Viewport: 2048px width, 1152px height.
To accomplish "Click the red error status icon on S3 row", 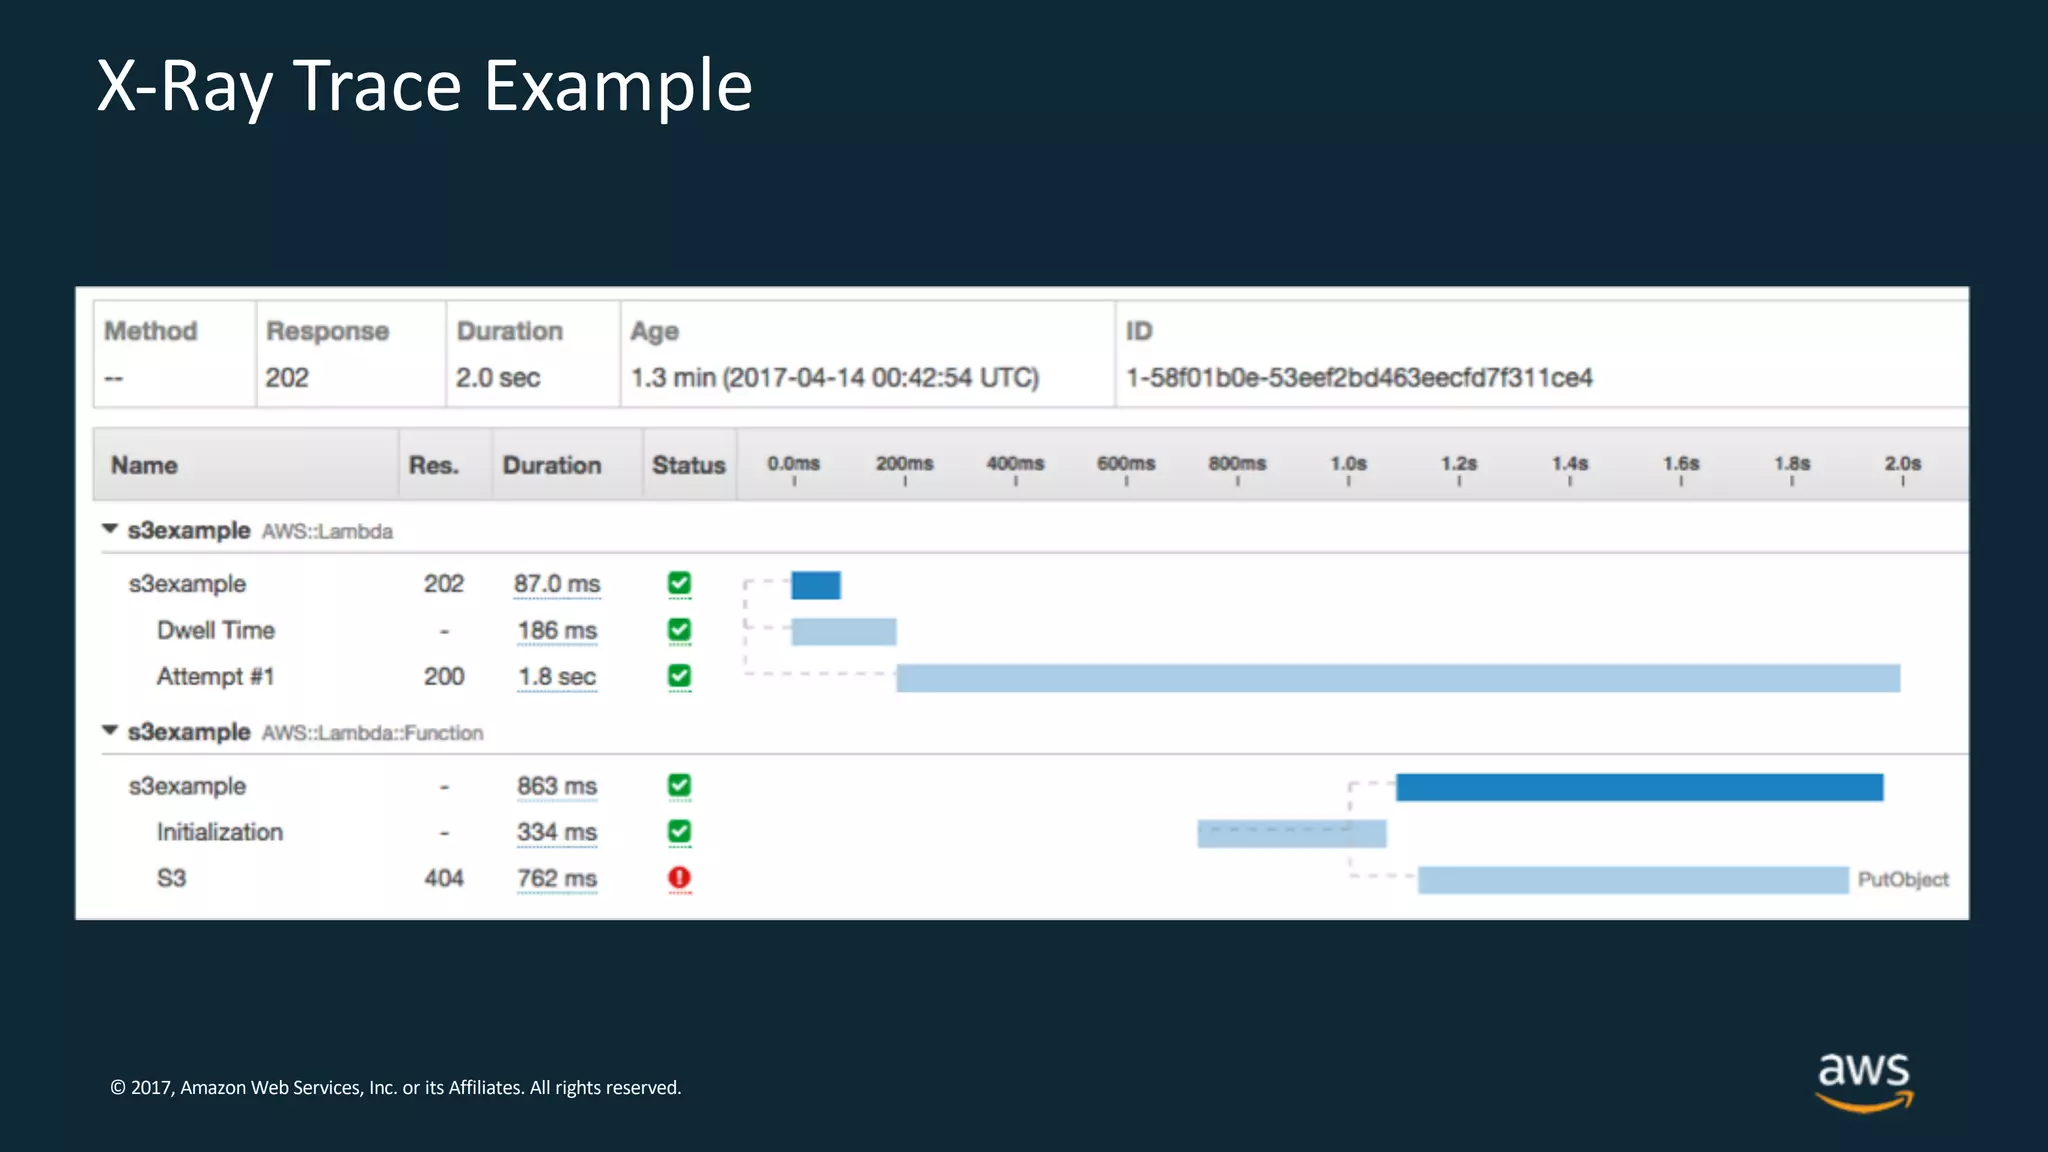I will point(679,878).
